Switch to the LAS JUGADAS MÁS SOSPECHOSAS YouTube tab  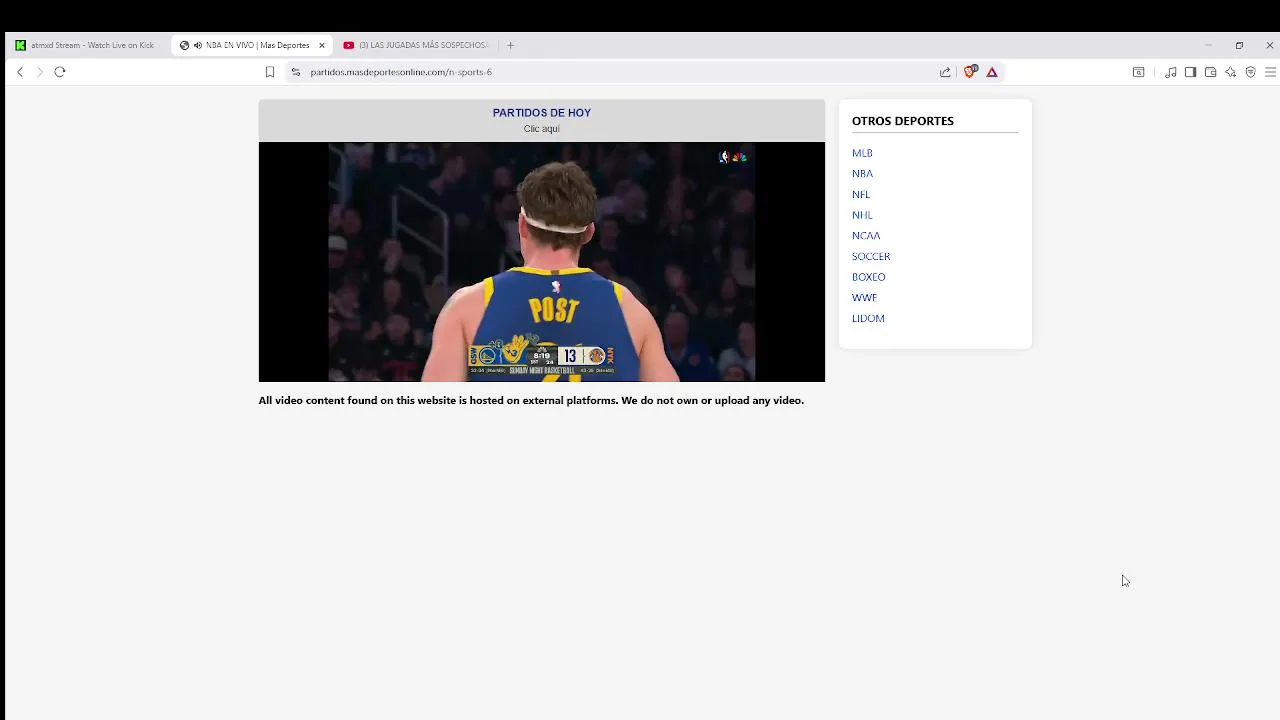(415, 45)
